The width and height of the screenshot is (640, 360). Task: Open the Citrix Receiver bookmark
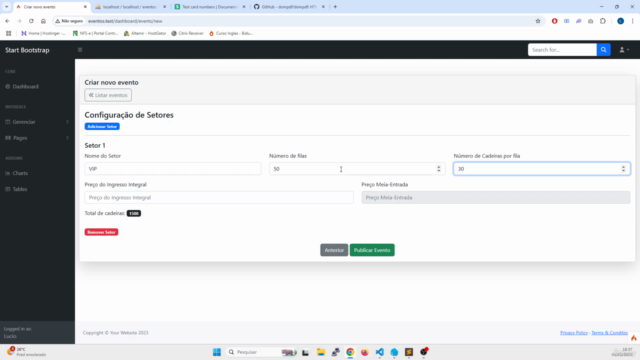(x=187, y=33)
